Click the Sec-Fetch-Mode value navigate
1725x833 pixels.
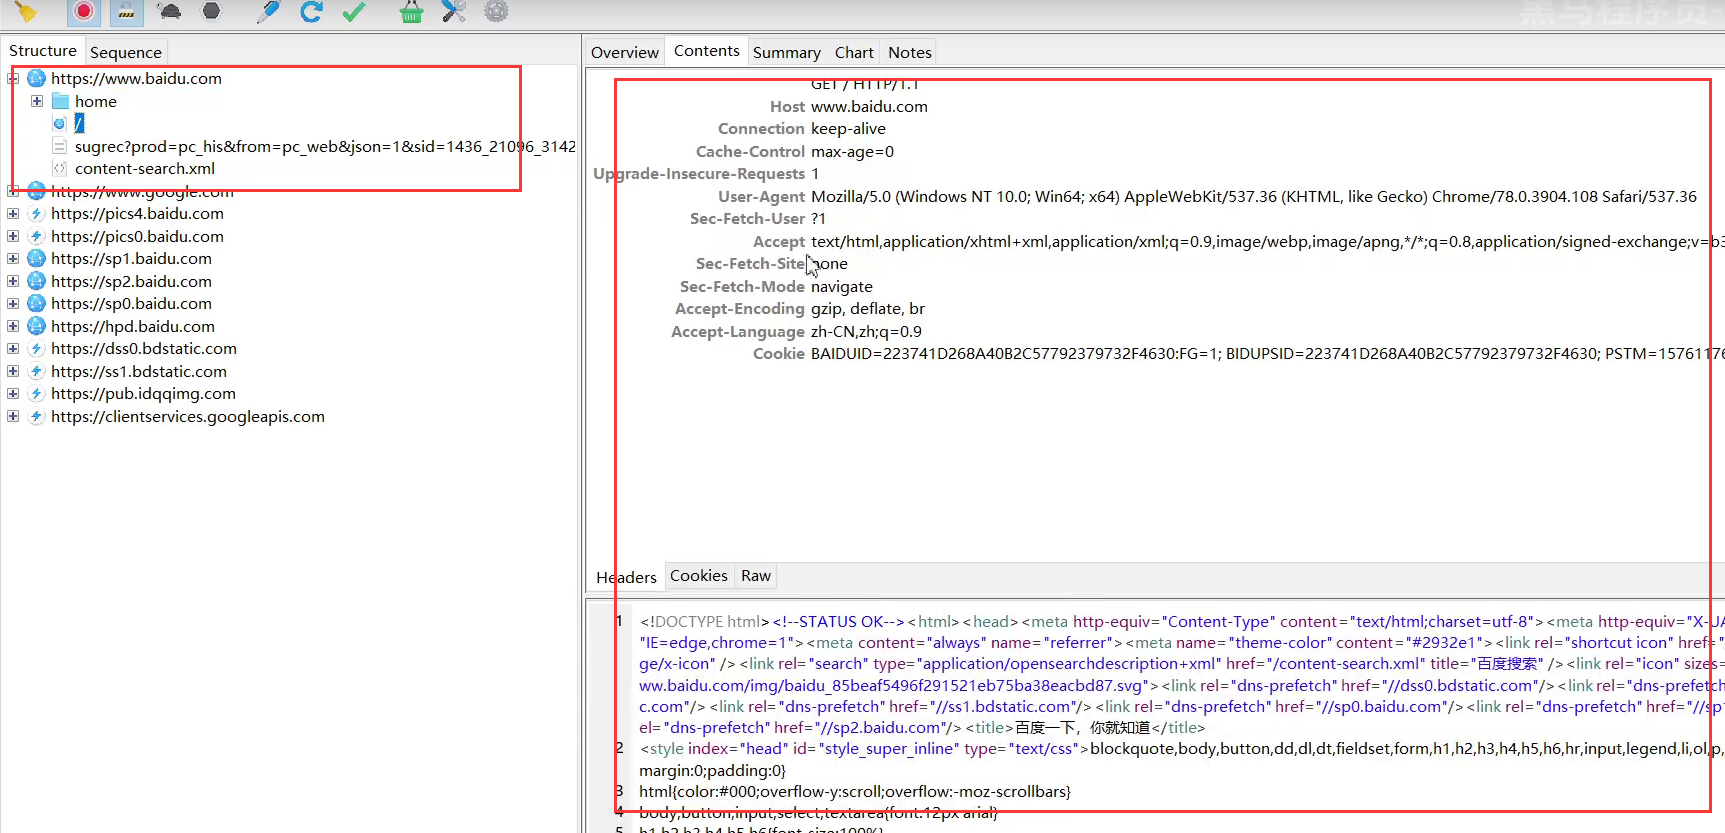pos(842,286)
